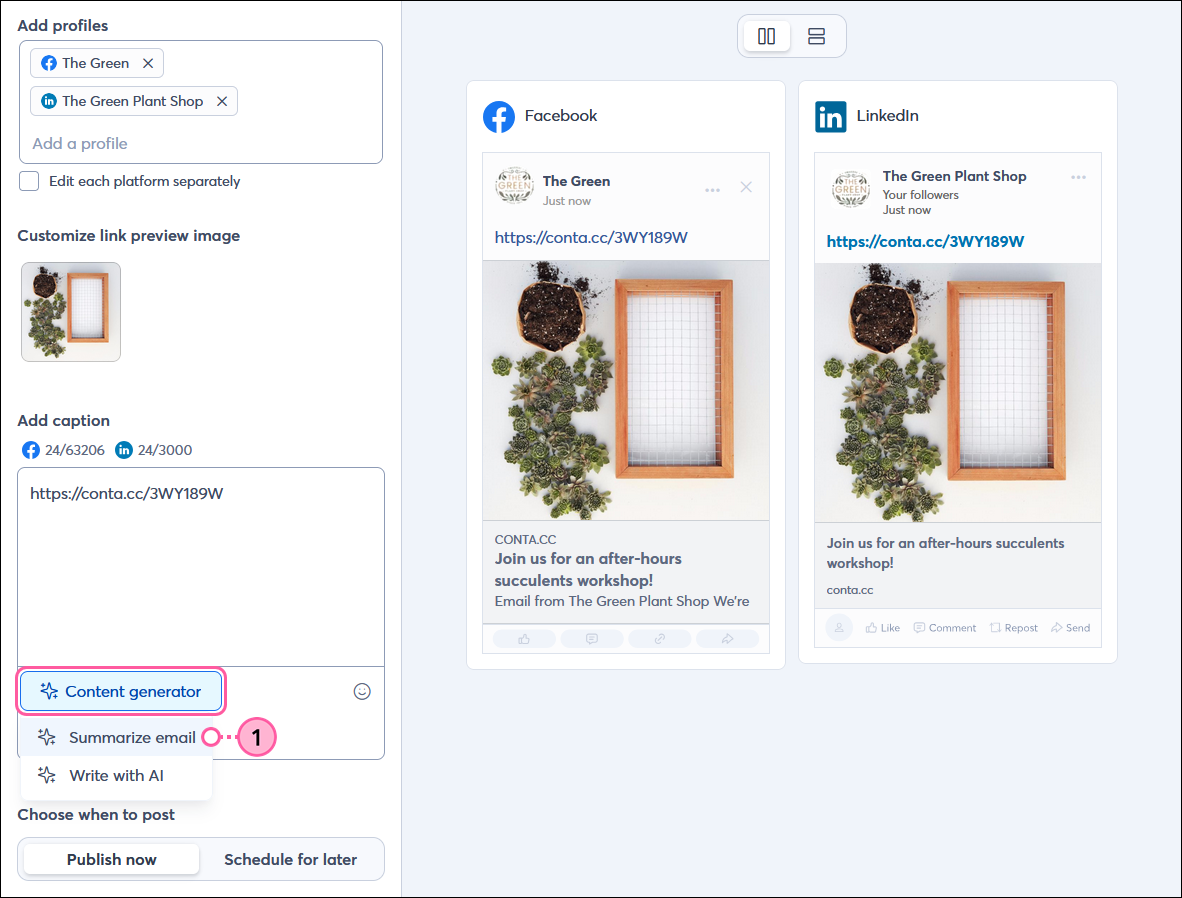Enable Edit each platform separately checkbox
The image size is (1182, 898).
tap(29, 181)
